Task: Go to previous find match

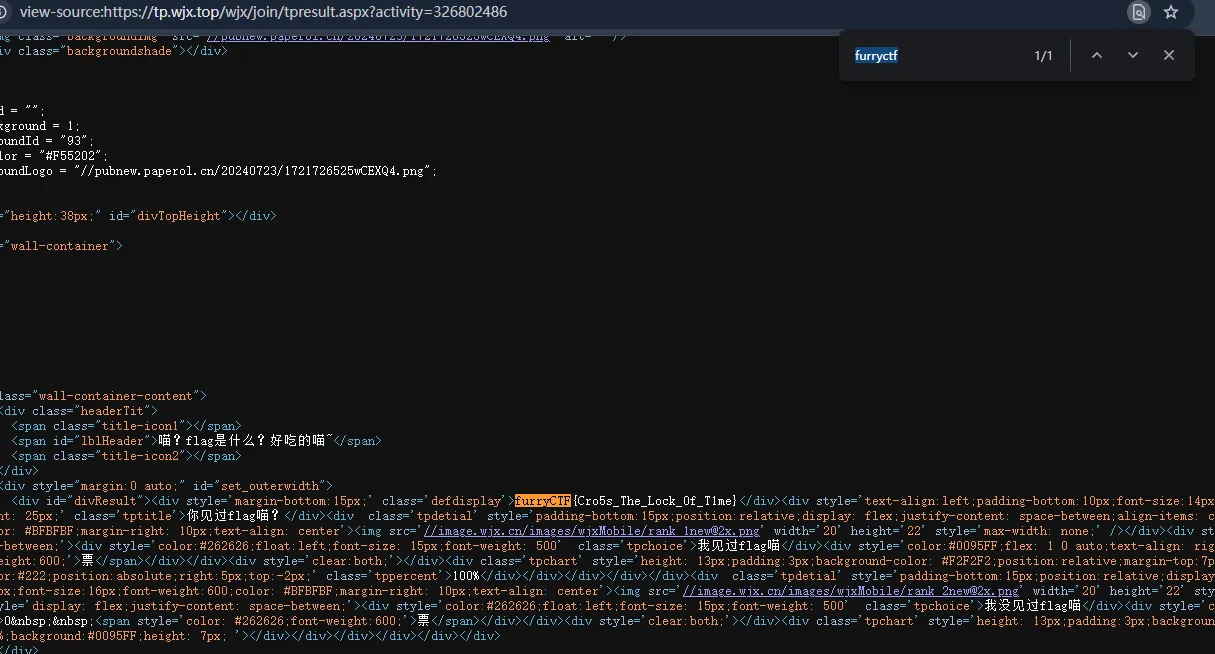Action: pos(1097,55)
